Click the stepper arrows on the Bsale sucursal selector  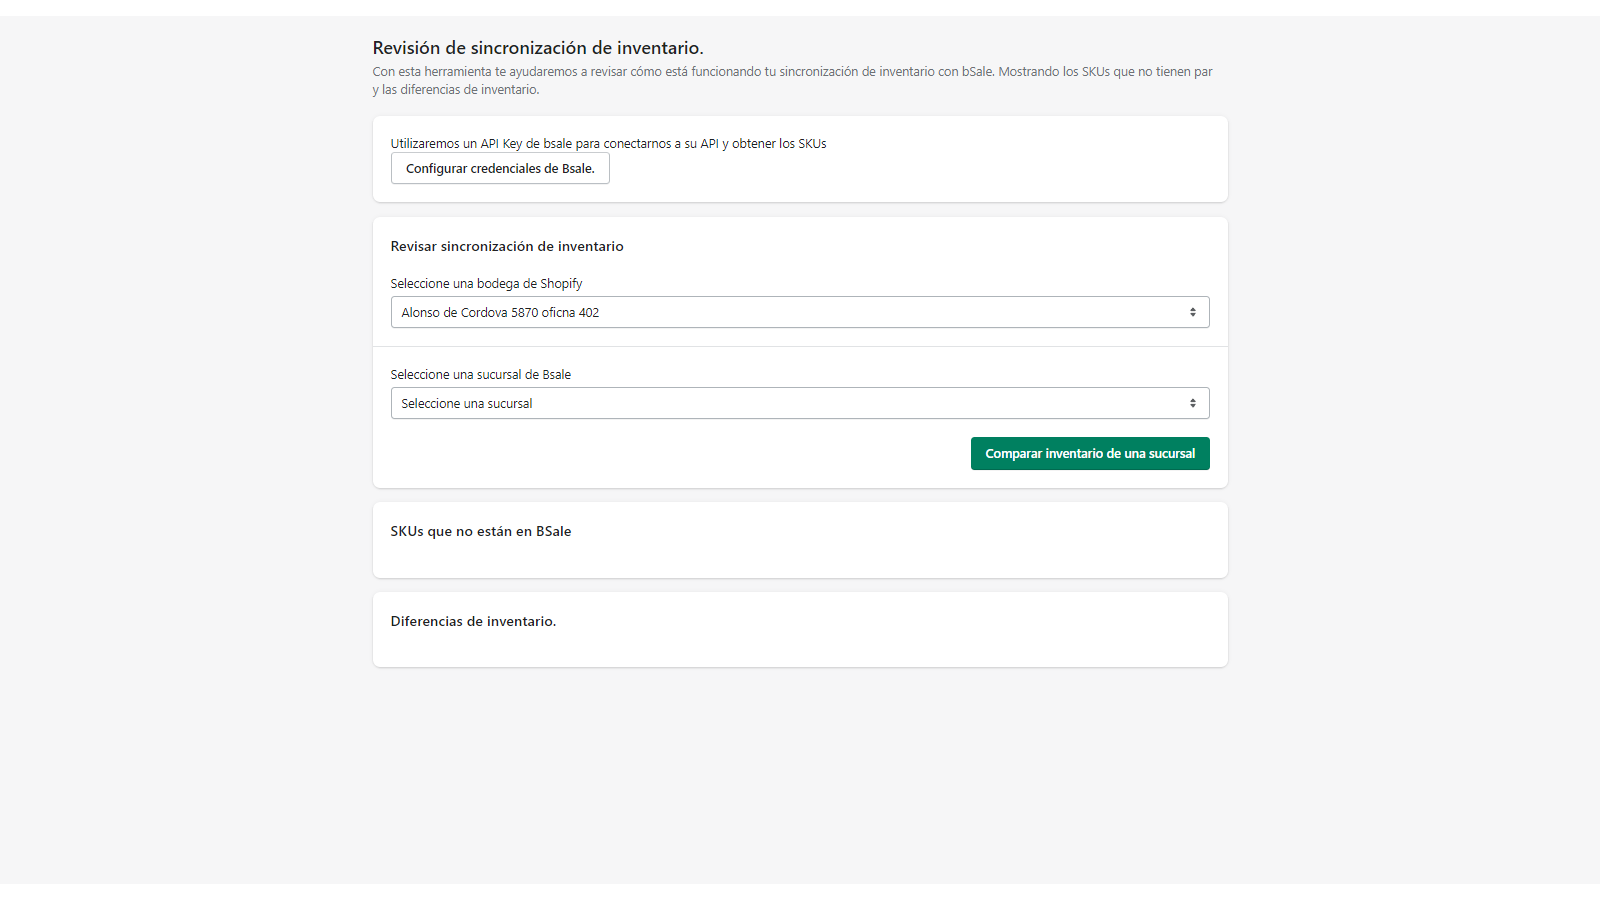(1193, 403)
